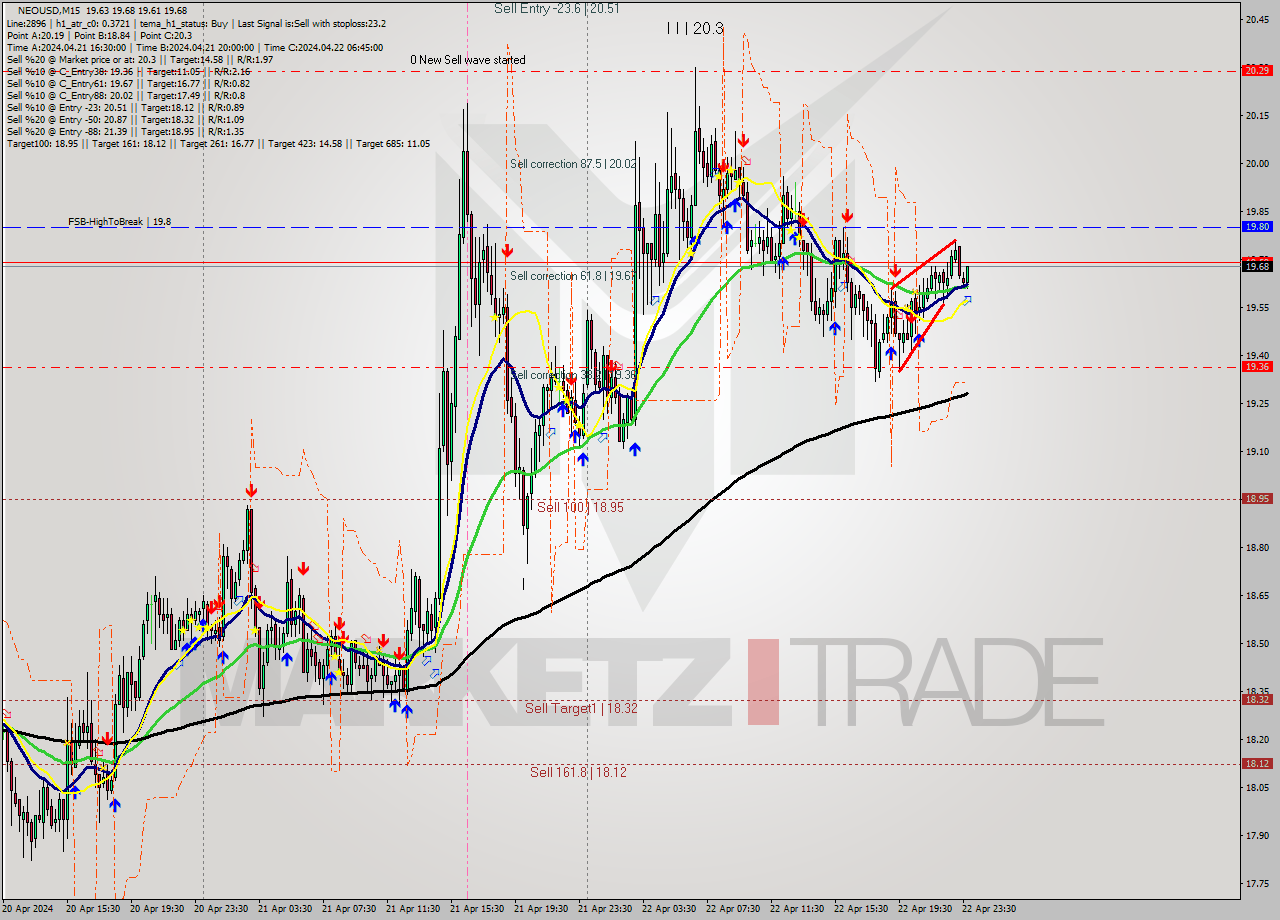Click the 'Sell %20 @ Entry -50' line
This screenshot has height=920, width=1280.
[x=125, y=119]
